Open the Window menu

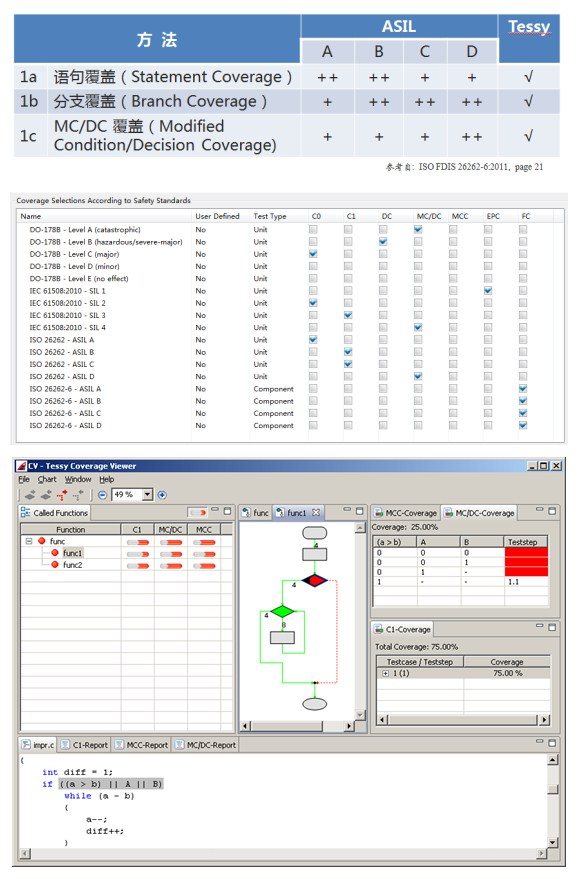78,479
